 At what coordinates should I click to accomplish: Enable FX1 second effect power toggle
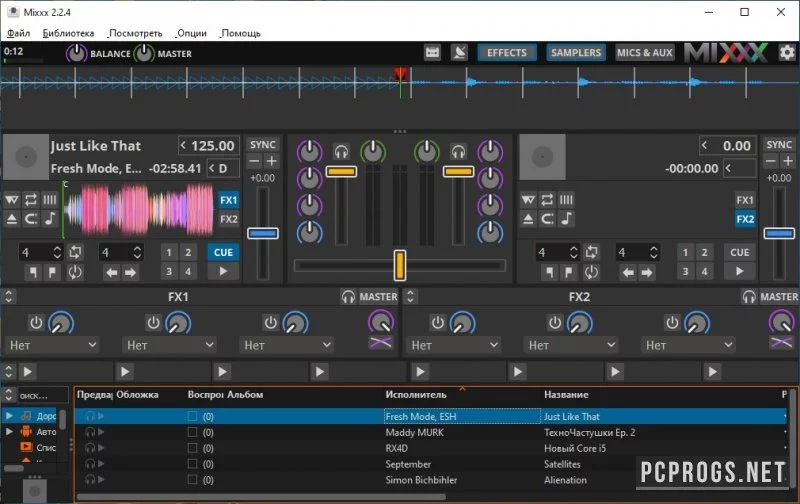(x=153, y=323)
